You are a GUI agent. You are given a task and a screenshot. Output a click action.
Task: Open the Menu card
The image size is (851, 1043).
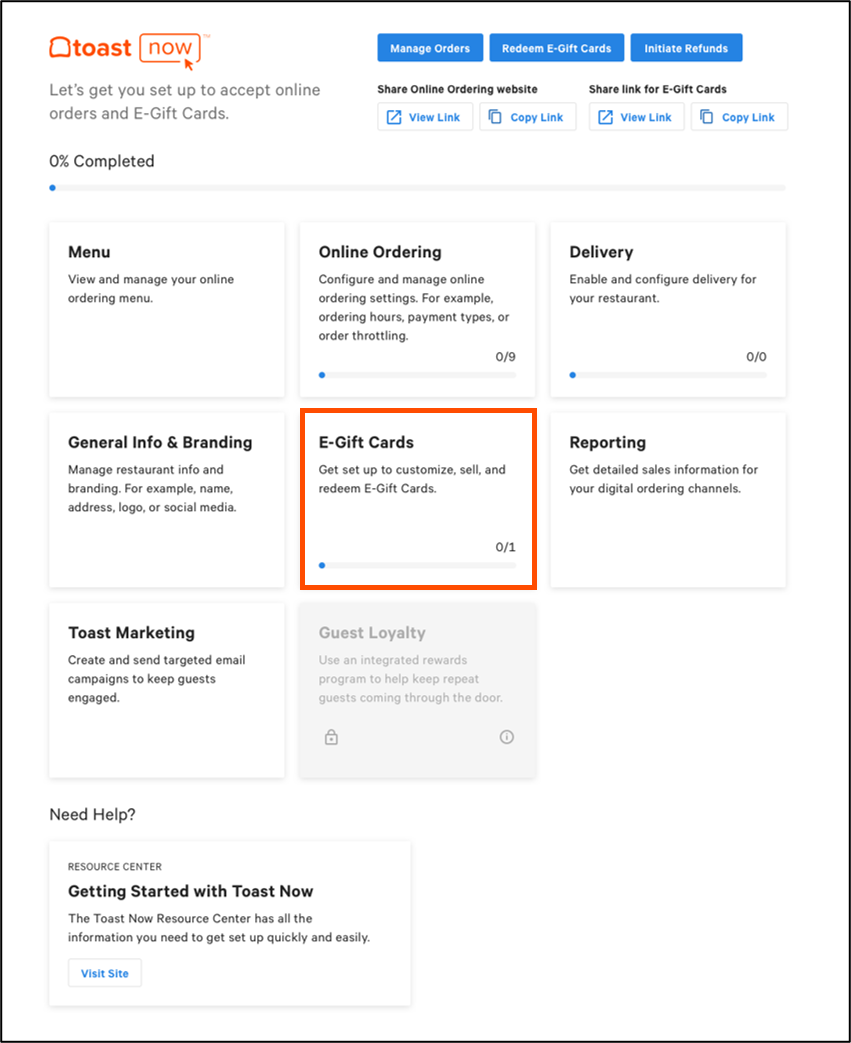click(x=167, y=310)
